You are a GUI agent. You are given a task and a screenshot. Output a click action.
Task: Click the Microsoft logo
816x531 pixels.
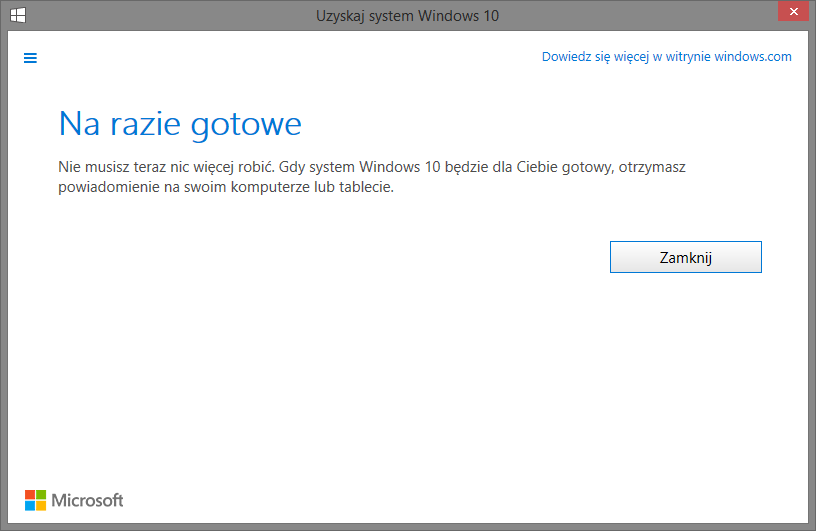pyautogui.click(x=74, y=500)
